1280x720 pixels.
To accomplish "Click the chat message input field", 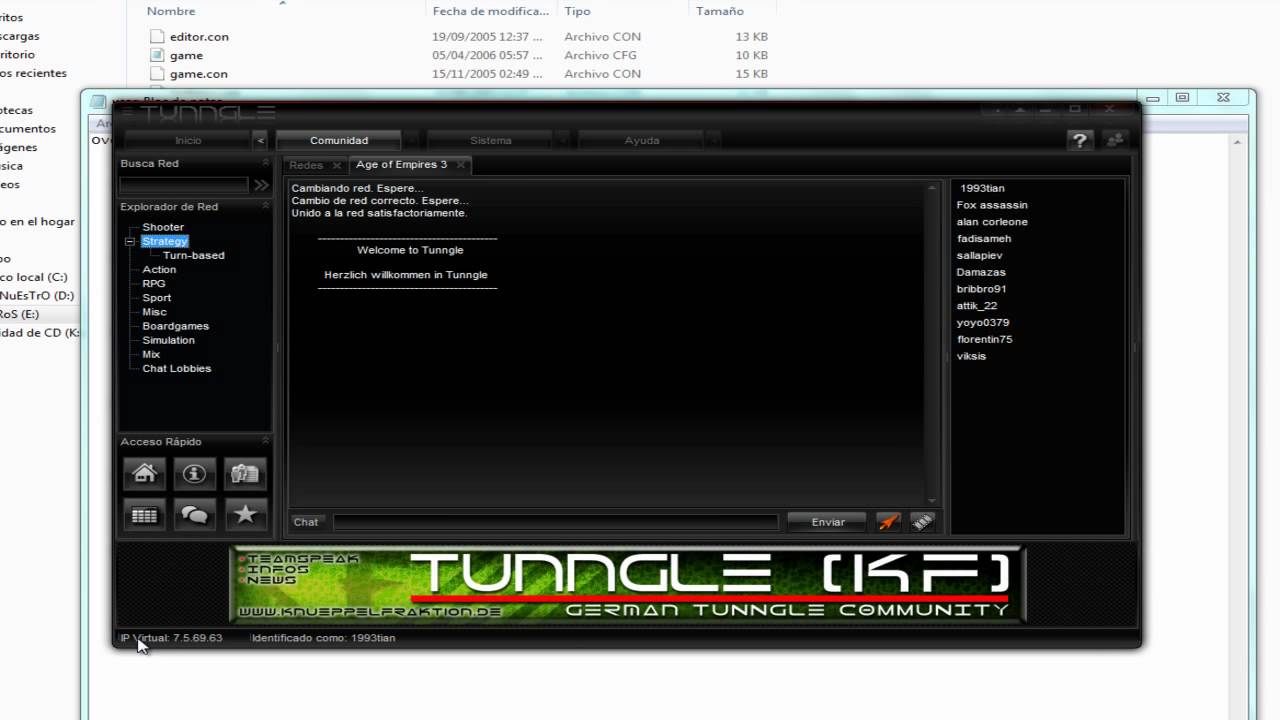I will (555, 522).
